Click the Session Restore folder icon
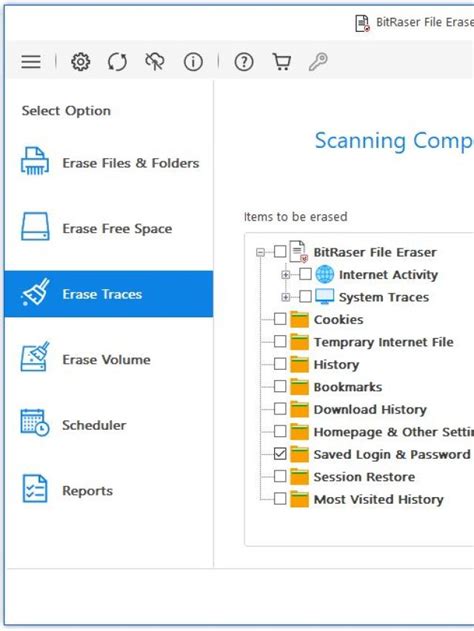Viewport: 474px width, 631px height. (x=299, y=476)
